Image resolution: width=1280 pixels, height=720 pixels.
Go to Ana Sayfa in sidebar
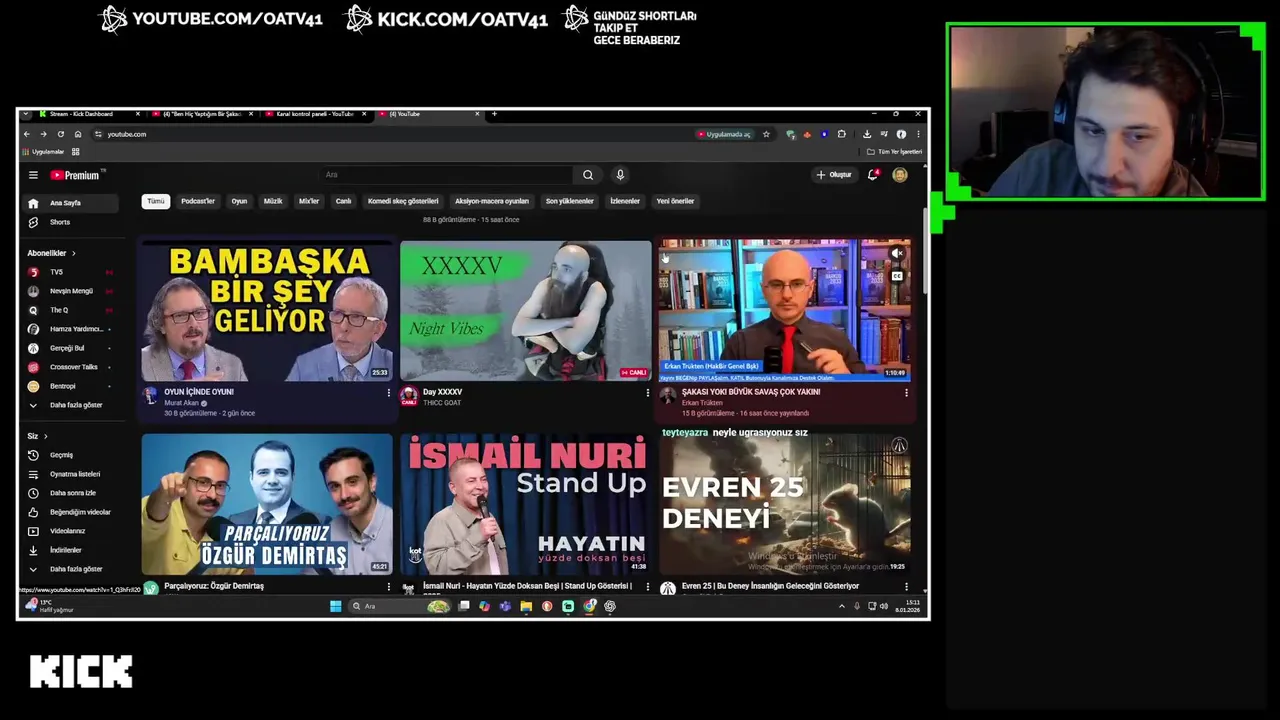tap(70, 203)
